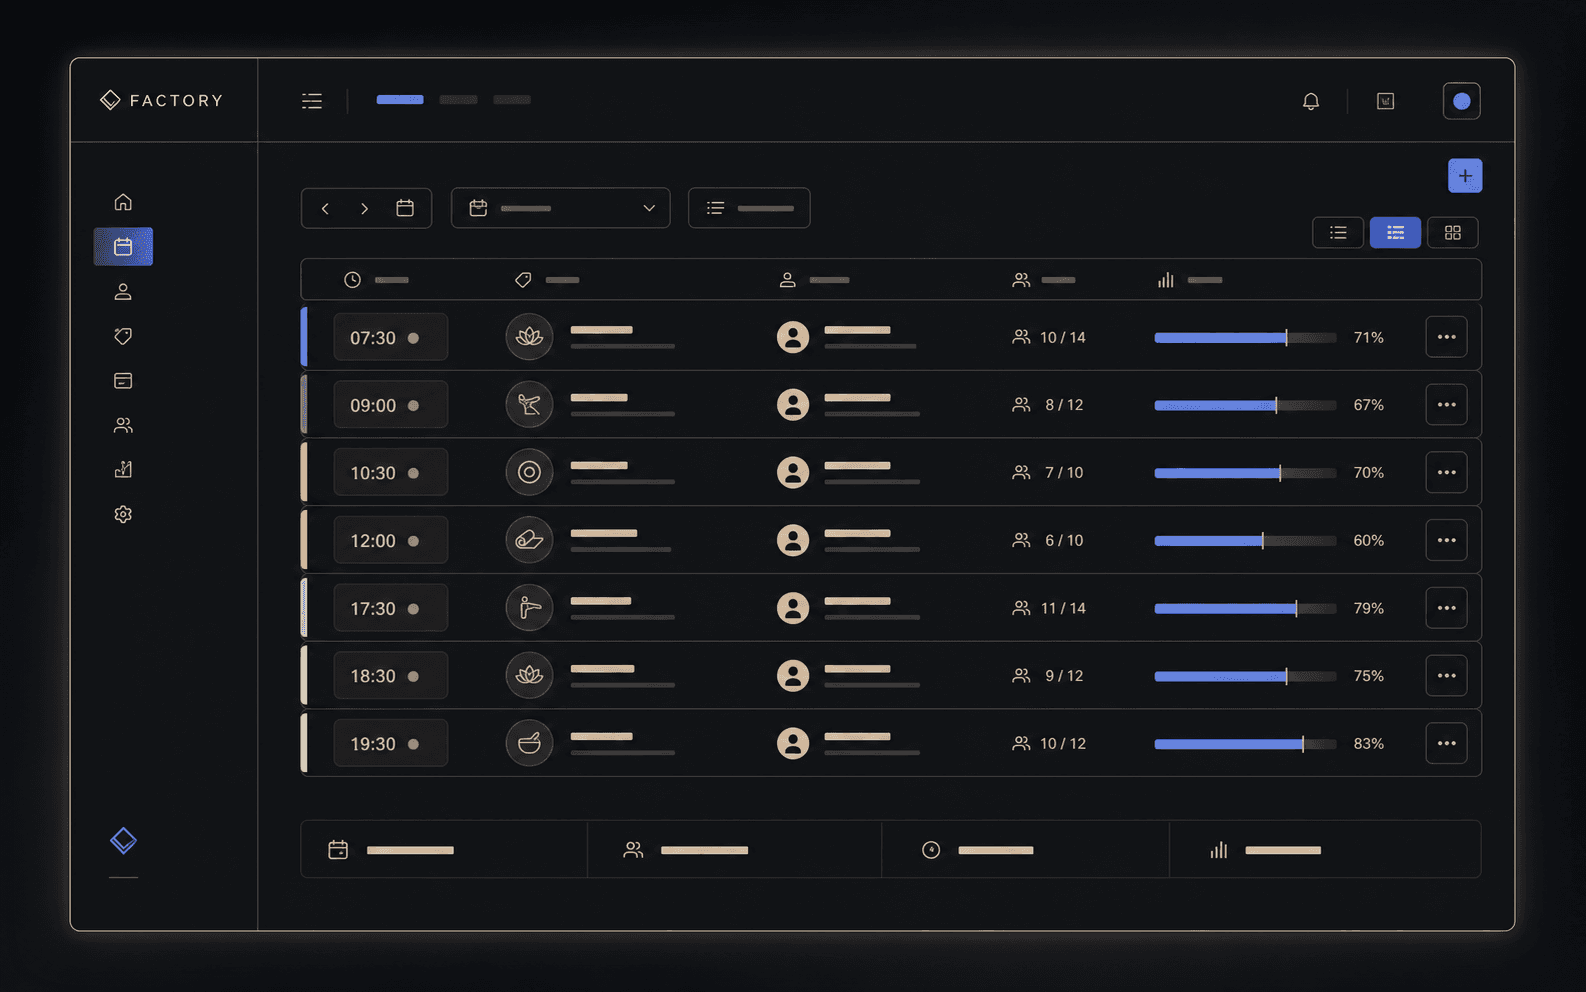Screen dimensions: 1586x992
Task: Sort by the instructor person column header
Action: 814,280
